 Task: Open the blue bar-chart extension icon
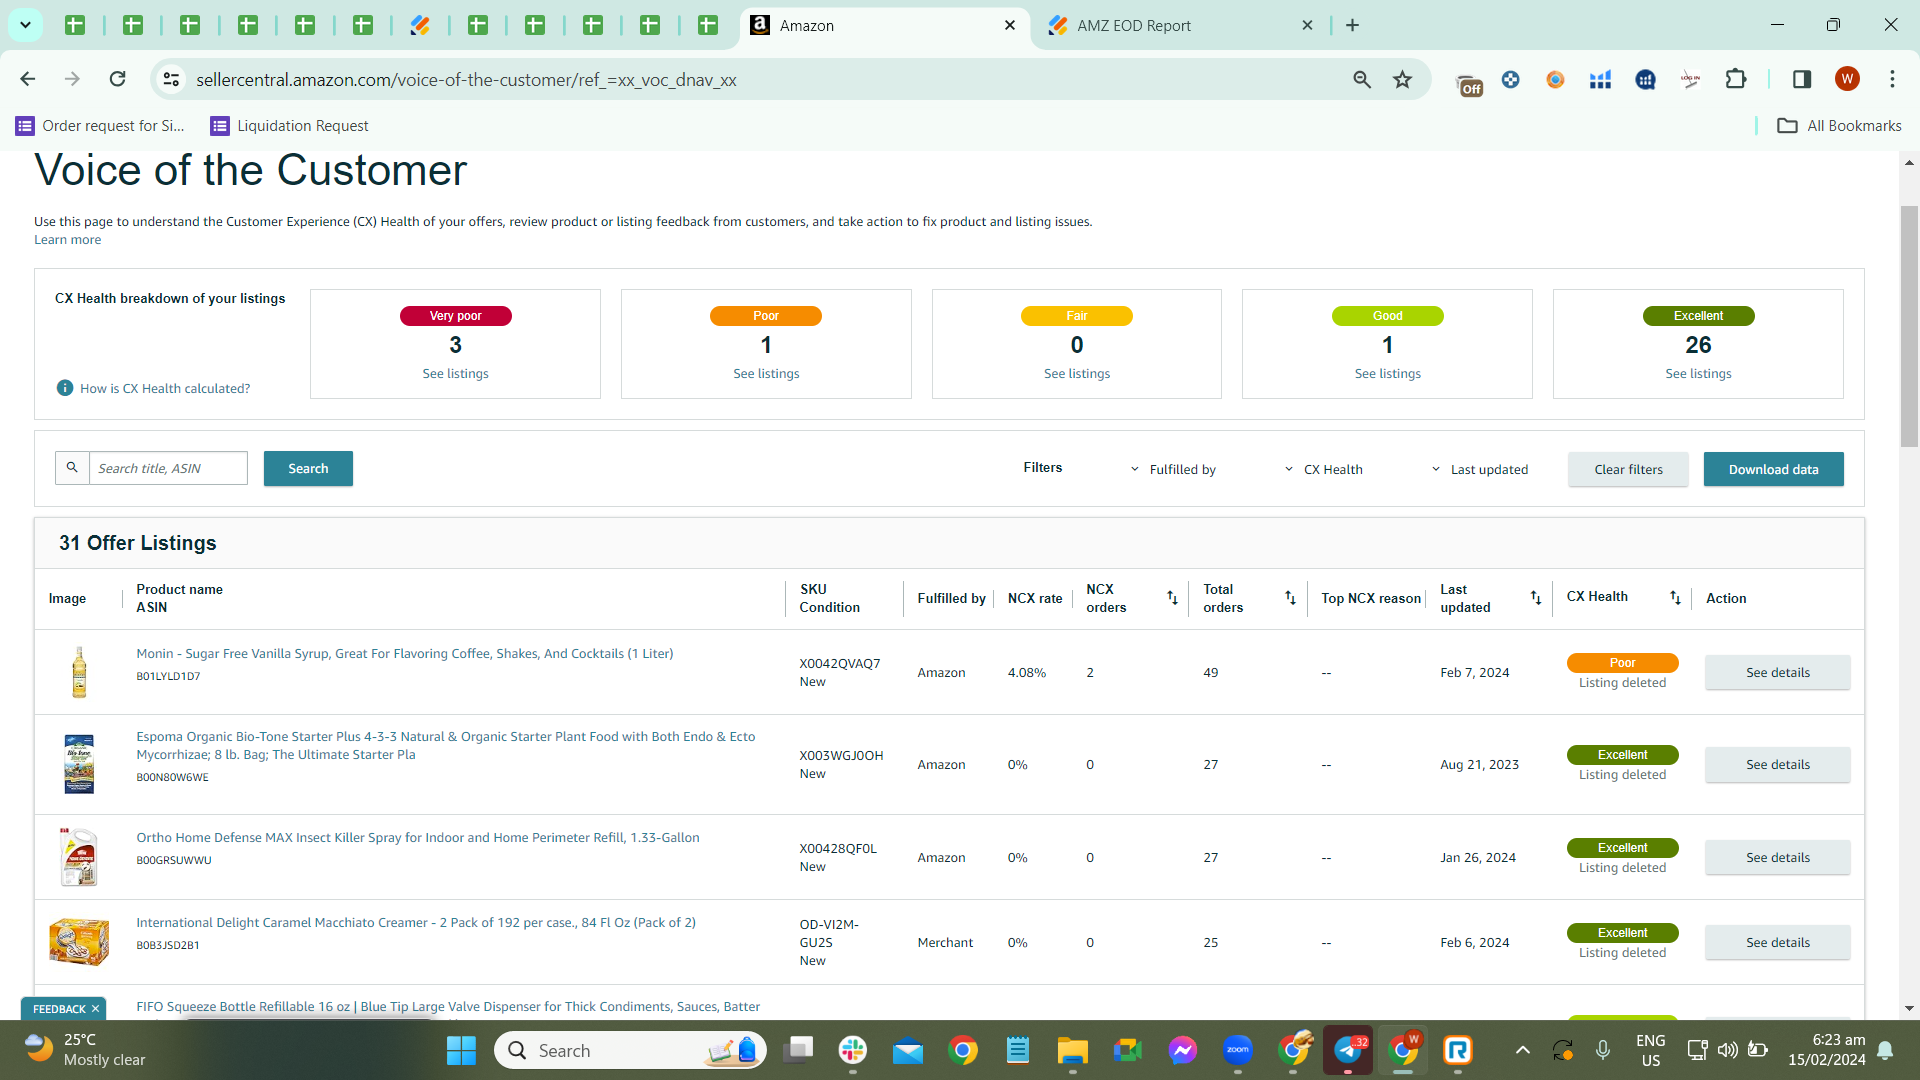point(1600,79)
